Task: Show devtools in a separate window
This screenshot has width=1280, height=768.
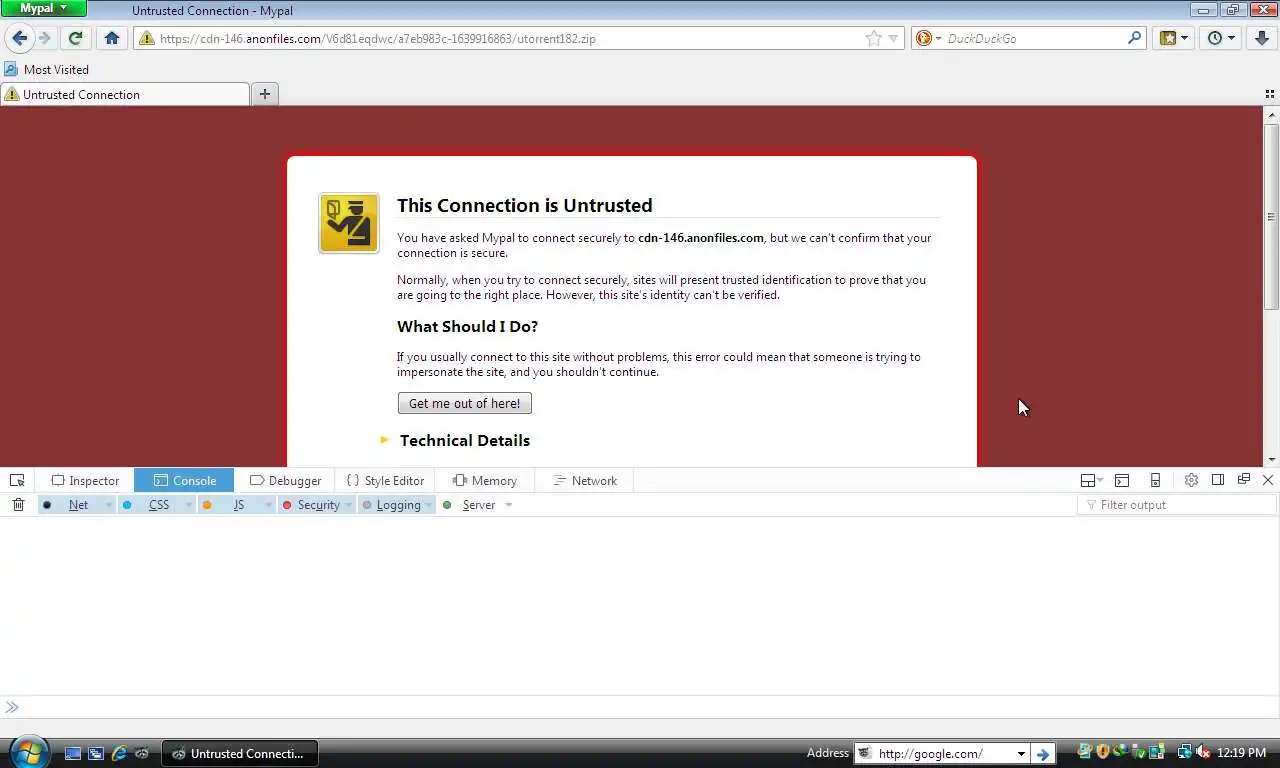Action: pyautogui.click(x=1244, y=480)
